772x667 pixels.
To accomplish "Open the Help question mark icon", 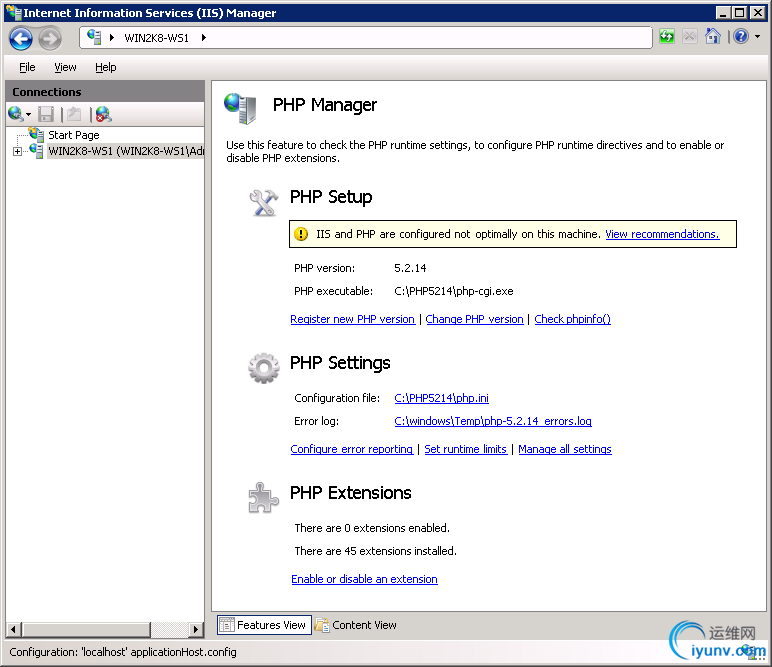I will click(x=741, y=36).
